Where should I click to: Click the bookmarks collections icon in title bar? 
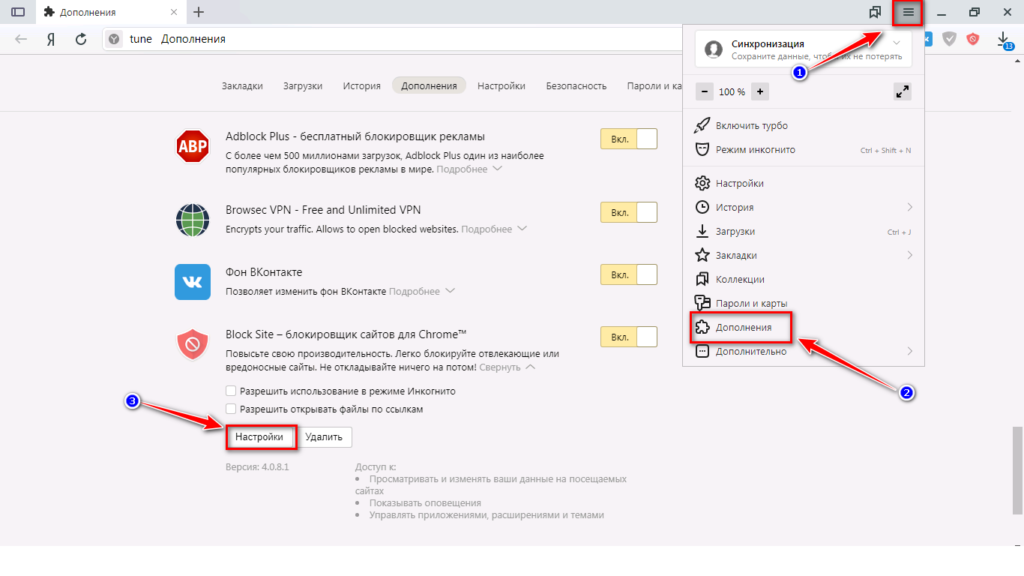coord(875,12)
